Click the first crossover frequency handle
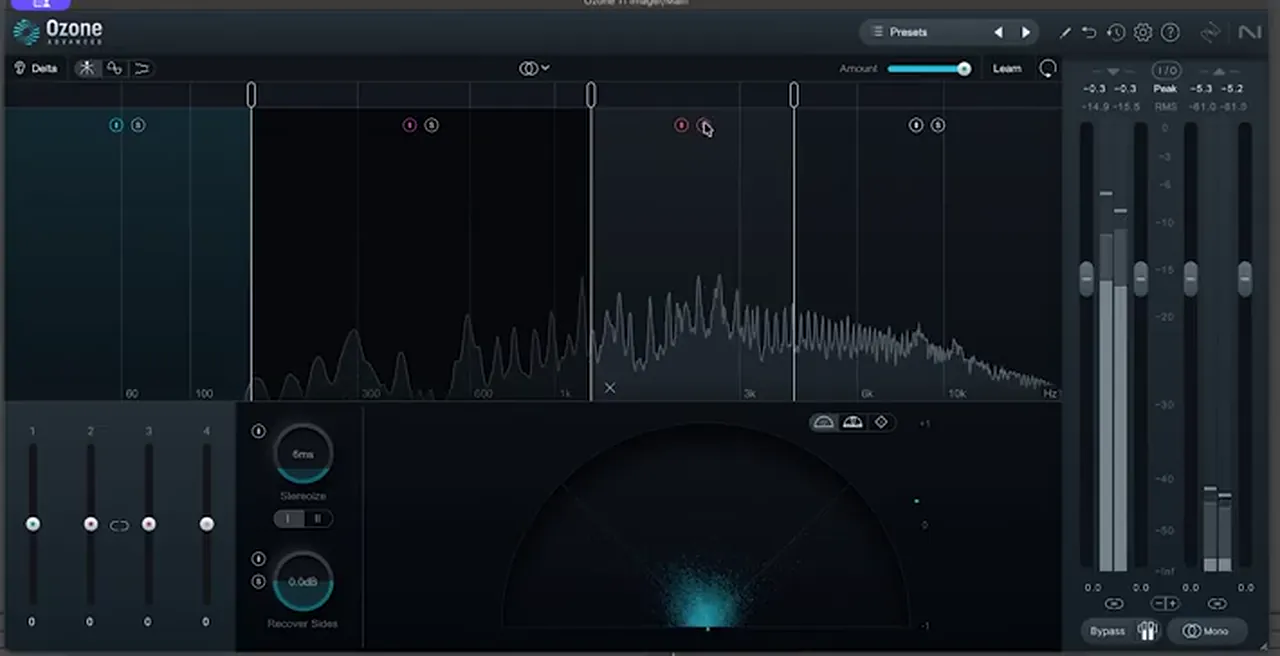Viewport: 1280px width, 656px height. click(251, 94)
